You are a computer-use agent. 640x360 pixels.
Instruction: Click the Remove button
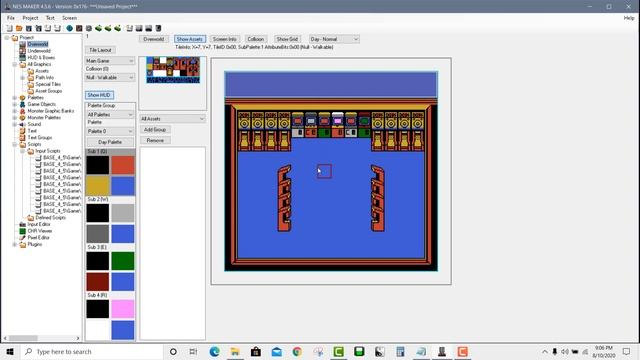click(x=155, y=140)
